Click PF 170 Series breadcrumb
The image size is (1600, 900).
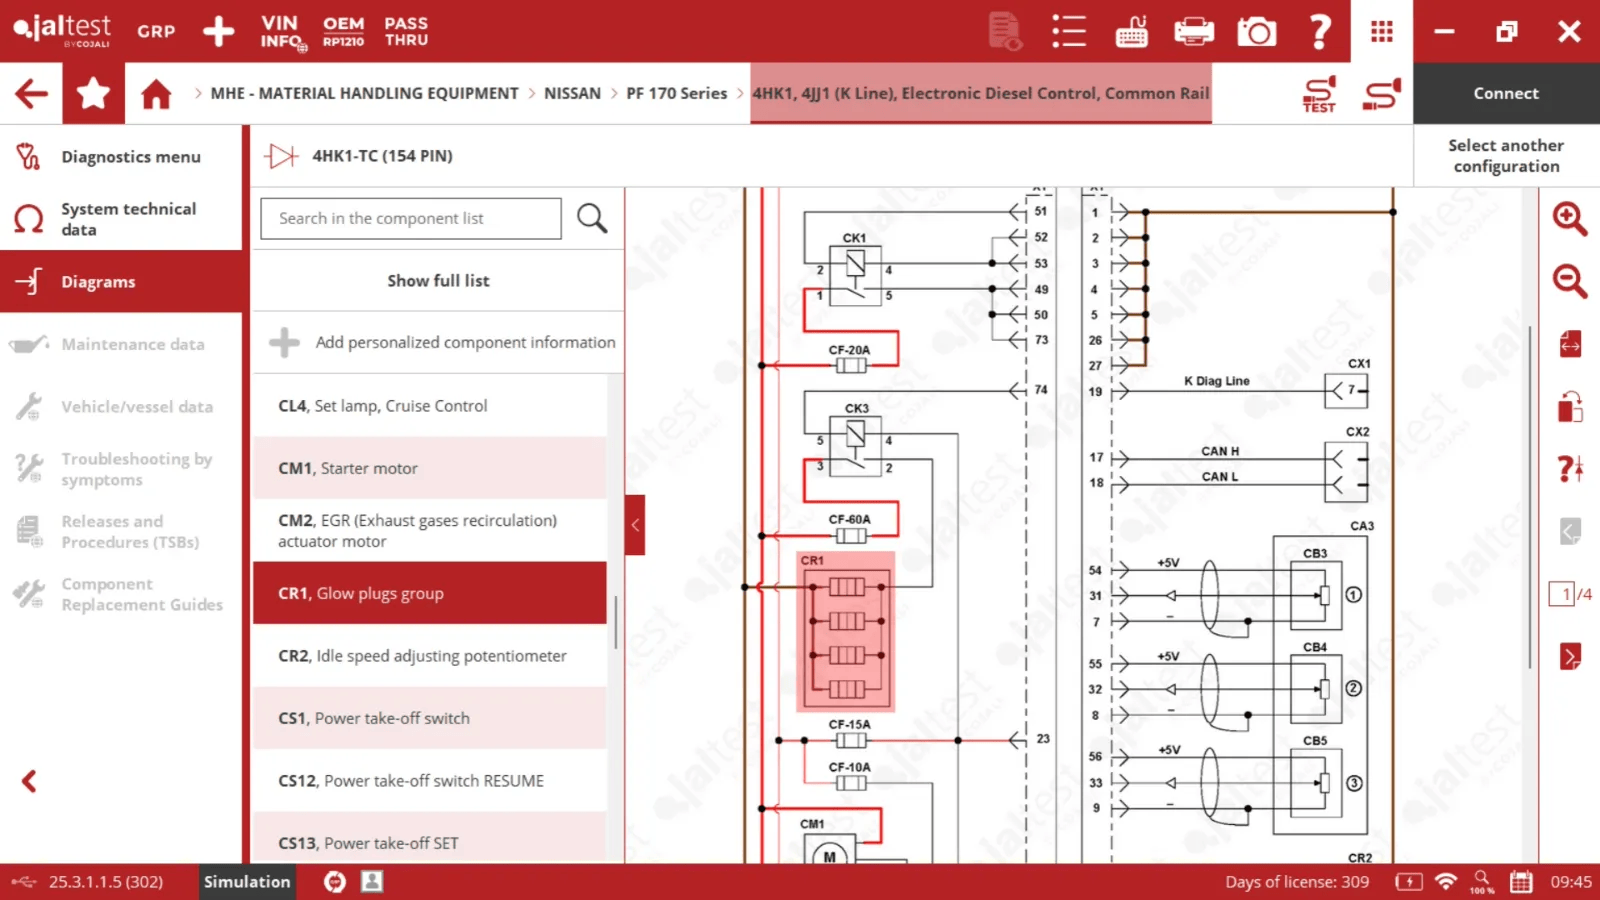pos(676,93)
